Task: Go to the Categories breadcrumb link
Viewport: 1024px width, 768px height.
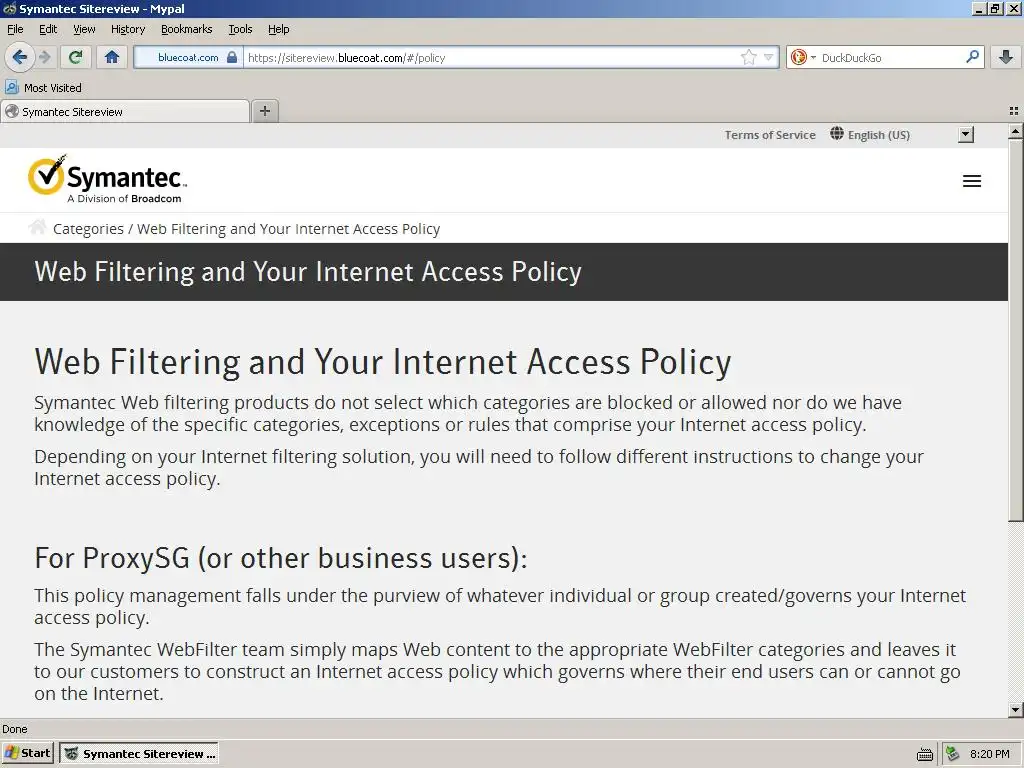Action: 88,229
